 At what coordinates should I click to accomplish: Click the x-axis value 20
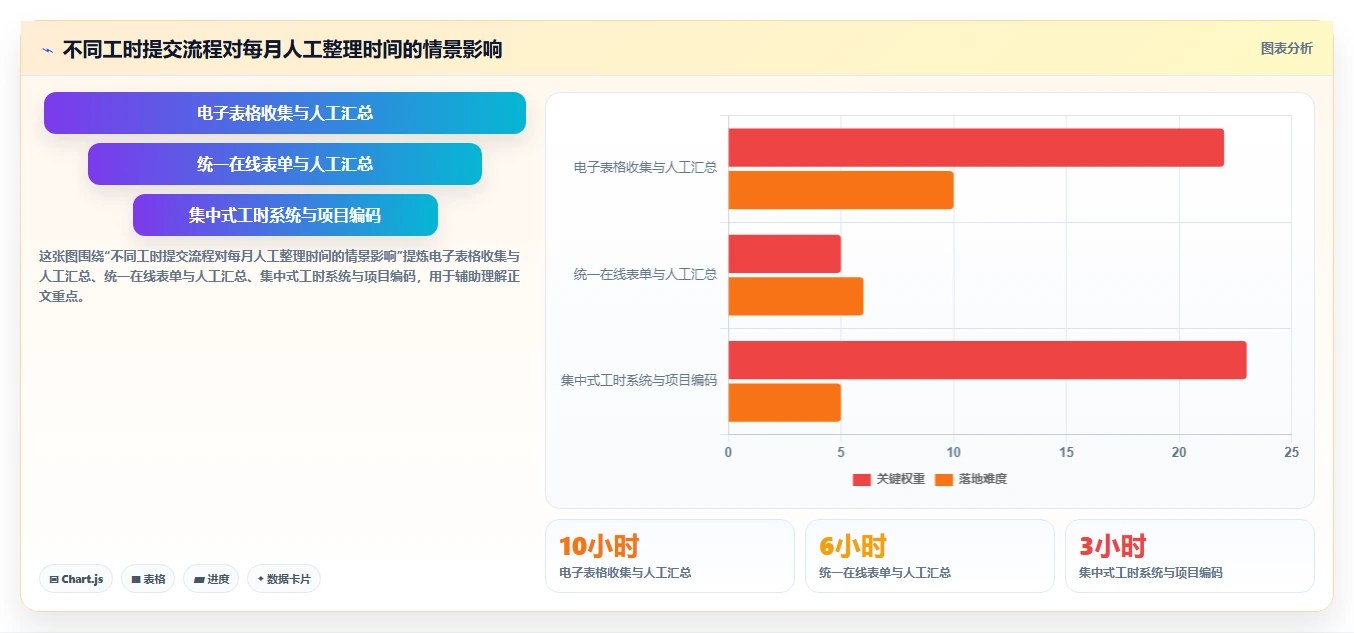tap(1179, 453)
